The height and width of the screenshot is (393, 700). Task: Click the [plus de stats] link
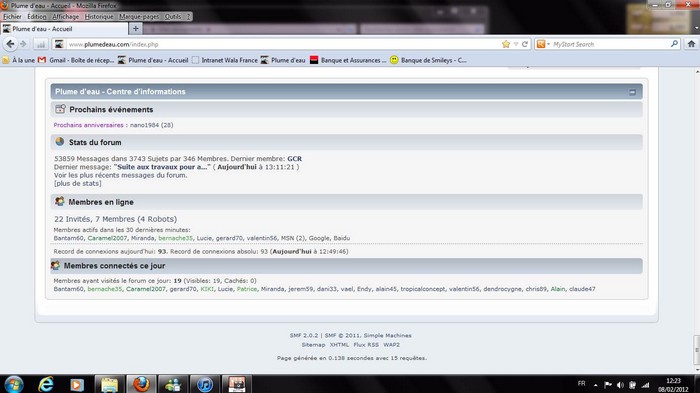point(78,183)
